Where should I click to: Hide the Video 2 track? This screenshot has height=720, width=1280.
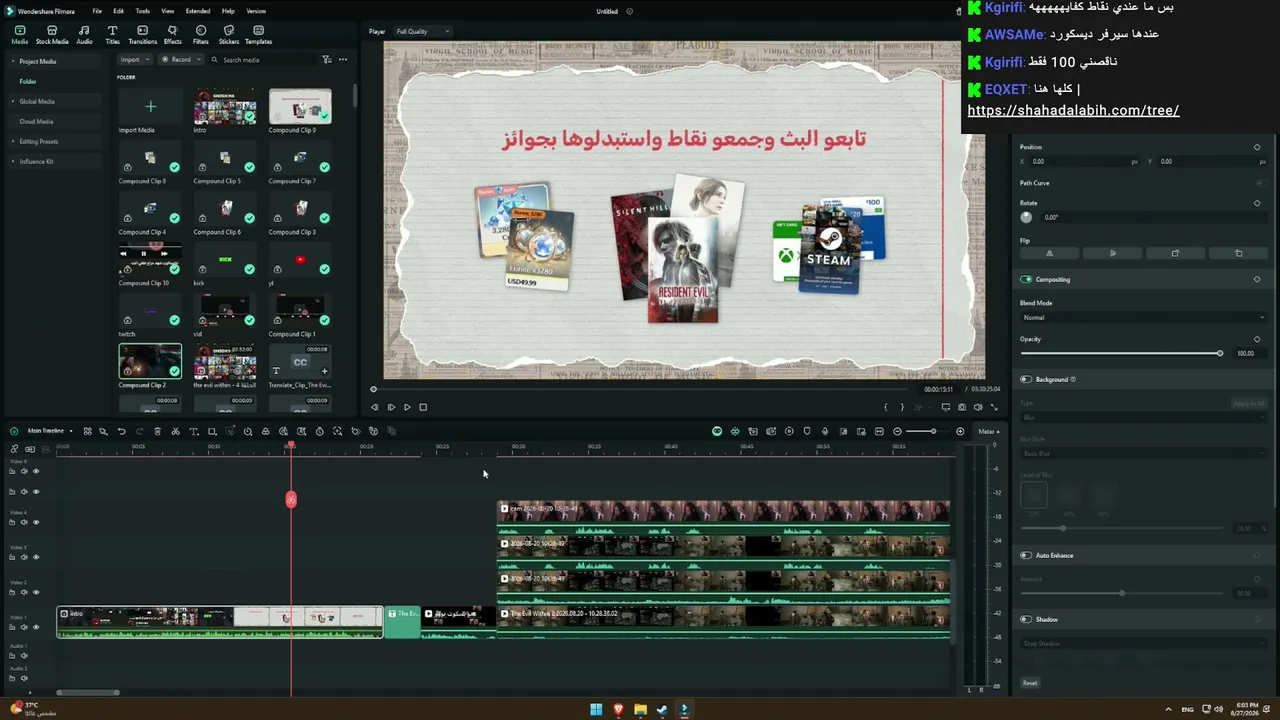coord(36,592)
